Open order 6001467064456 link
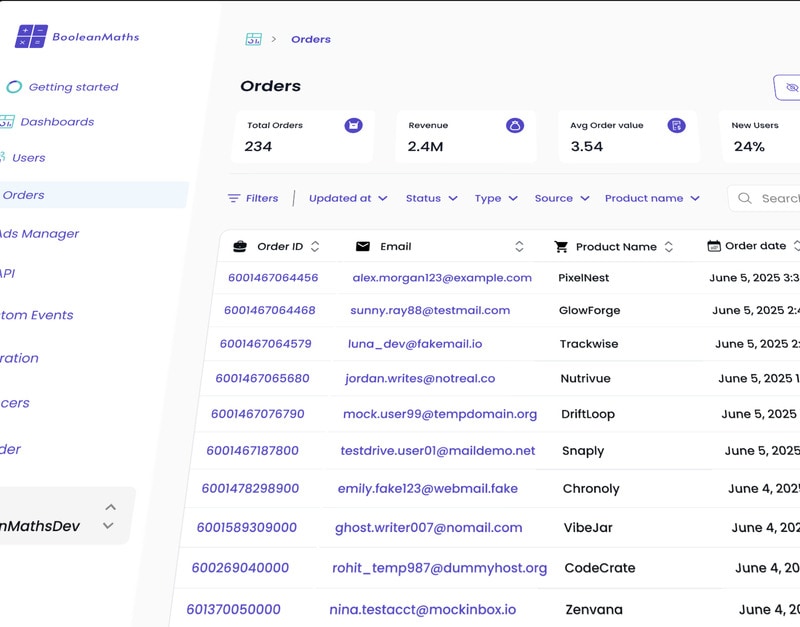Viewport: 800px width, 627px height. (x=273, y=278)
